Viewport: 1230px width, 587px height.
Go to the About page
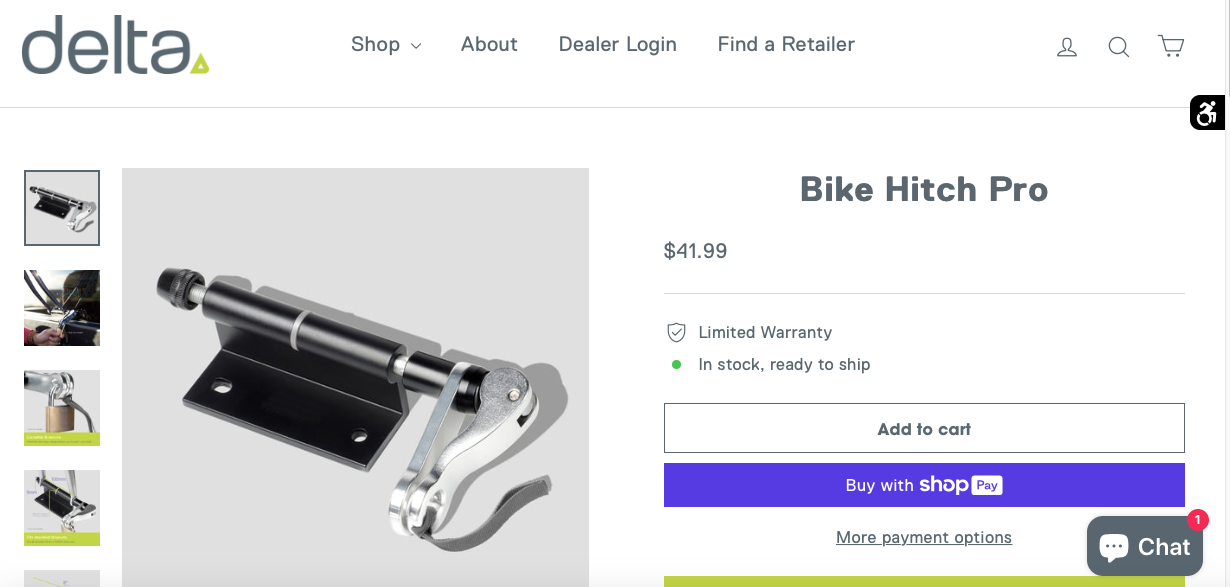click(x=489, y=45)
